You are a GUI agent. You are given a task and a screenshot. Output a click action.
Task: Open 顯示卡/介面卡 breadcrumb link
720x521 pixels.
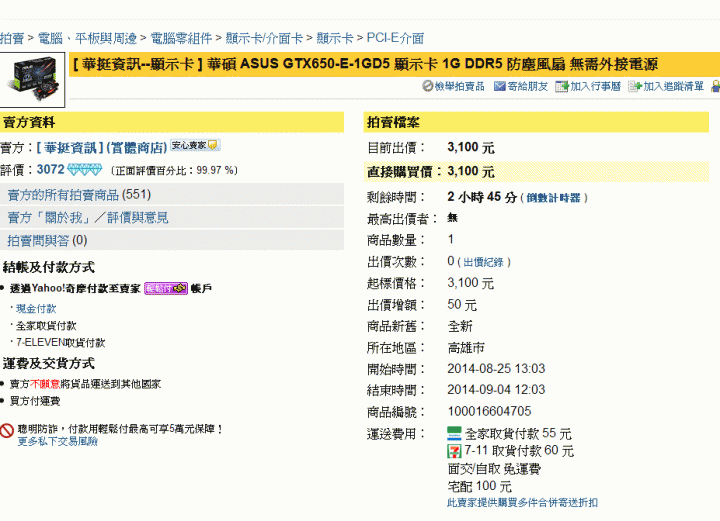[x=264, y=38]
